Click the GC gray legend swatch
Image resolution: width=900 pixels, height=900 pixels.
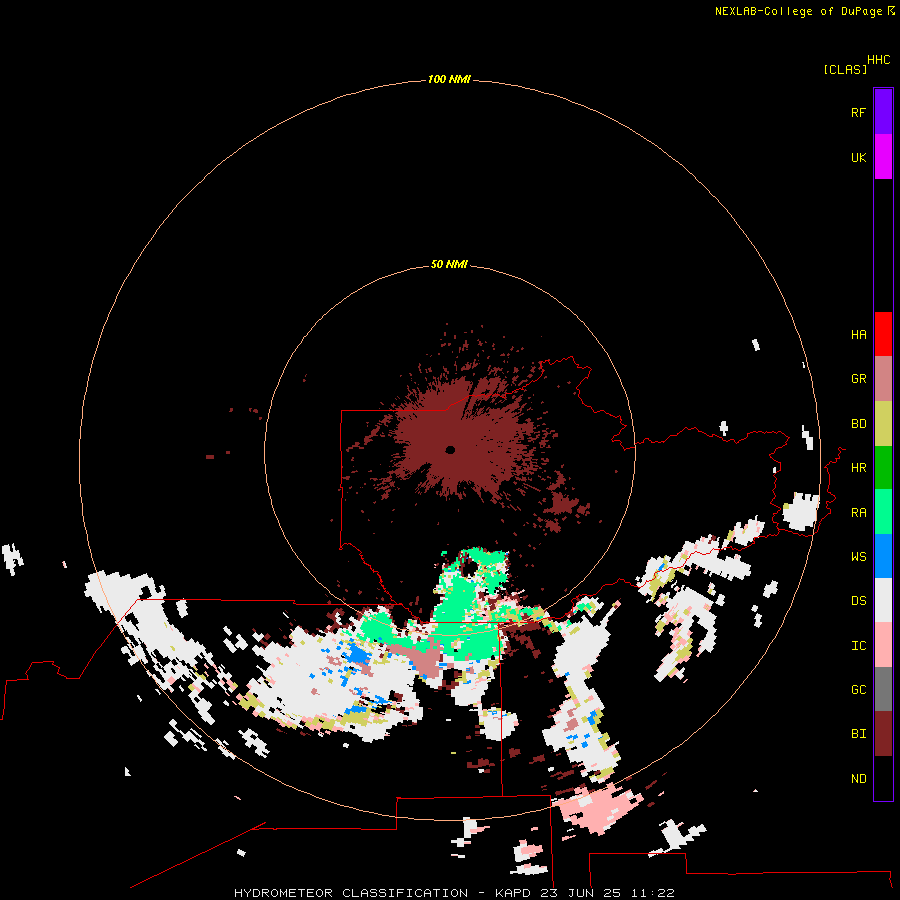click(883, 689)
